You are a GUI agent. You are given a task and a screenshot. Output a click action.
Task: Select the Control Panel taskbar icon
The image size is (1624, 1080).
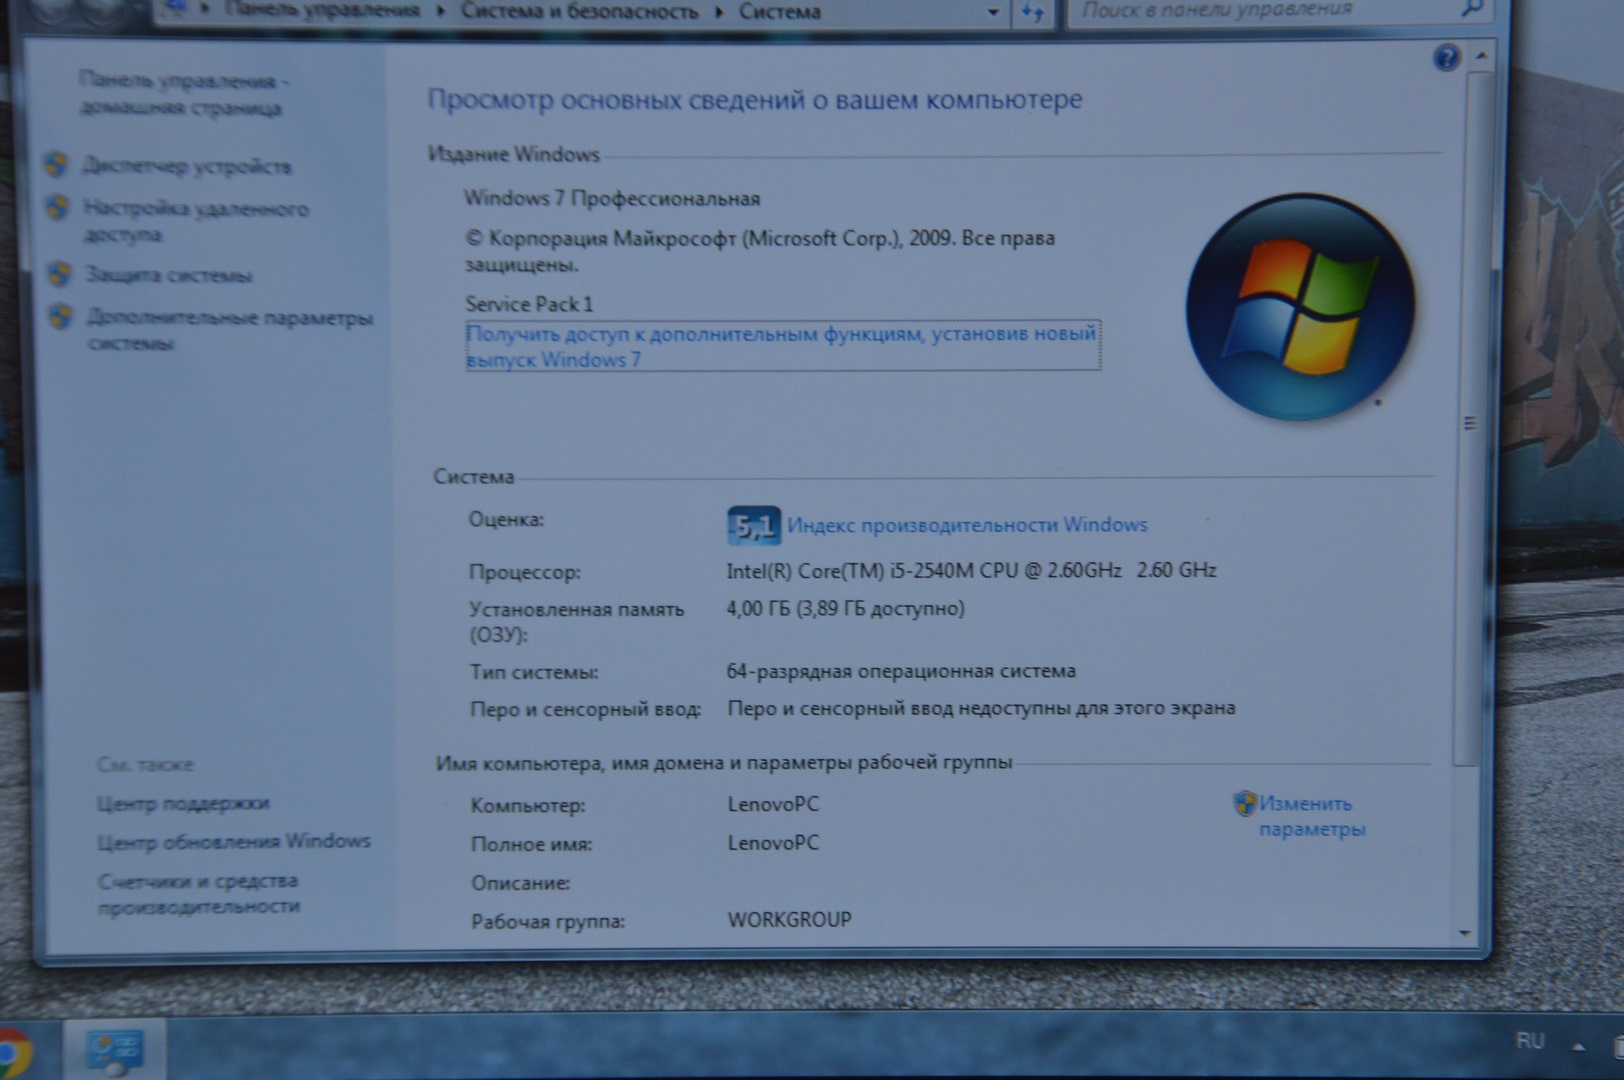pyautogui.click(x=114, y=1052)
